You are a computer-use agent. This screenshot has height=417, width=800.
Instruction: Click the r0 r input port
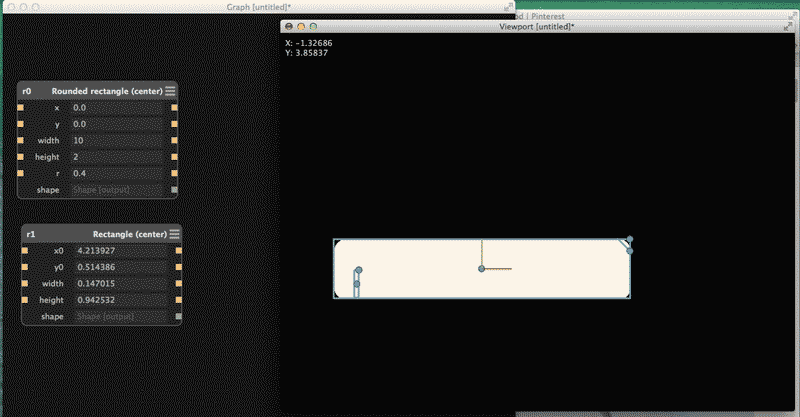20,173
